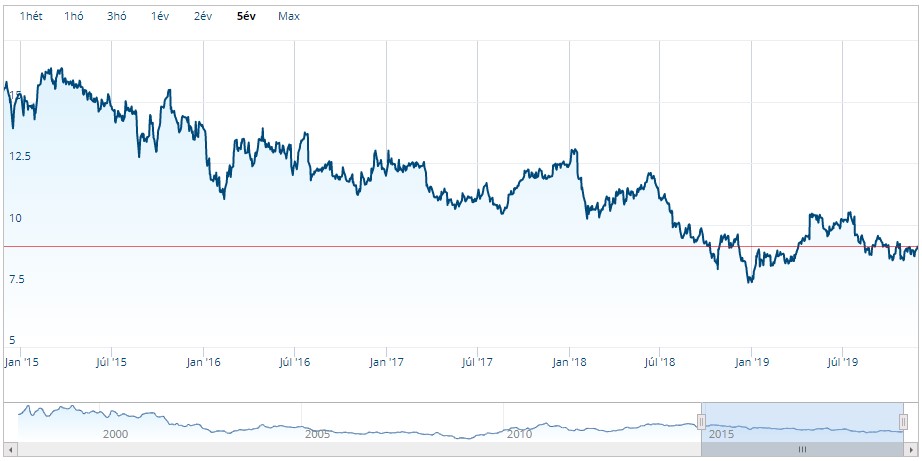Viewport: 922px width, 461px height.
Task: Show the Max time range
Action: (289, 16)
